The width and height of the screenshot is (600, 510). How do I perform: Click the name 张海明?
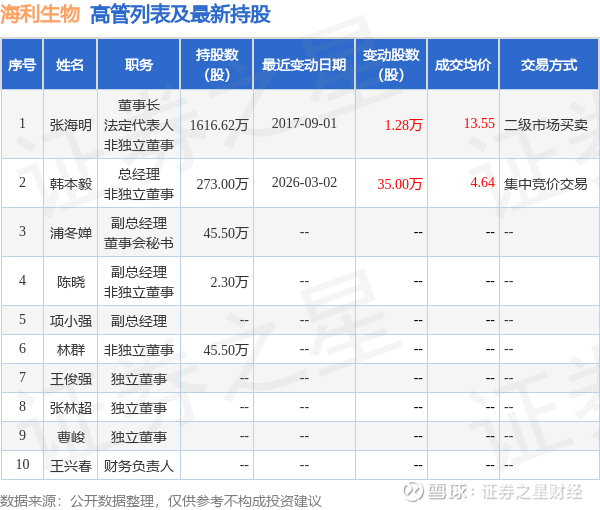click(70, 125)
